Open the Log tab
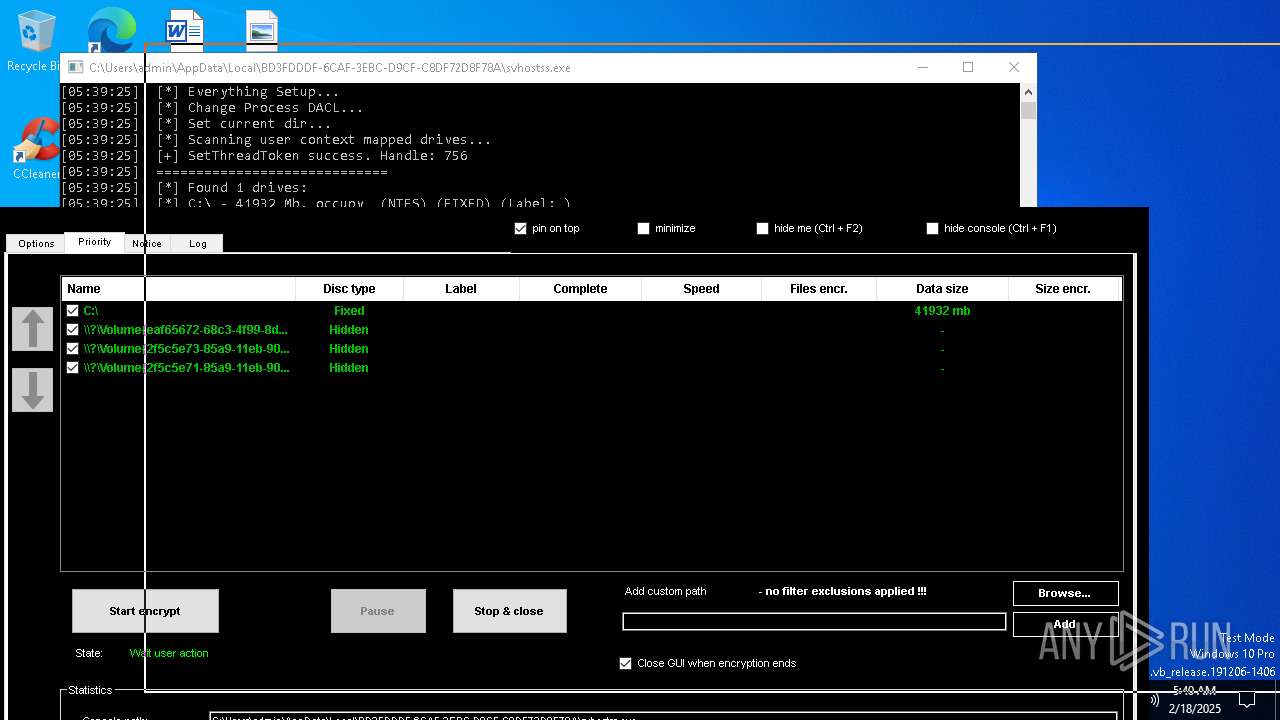This screenshot has height=720, width=1280. coord(198,243)
